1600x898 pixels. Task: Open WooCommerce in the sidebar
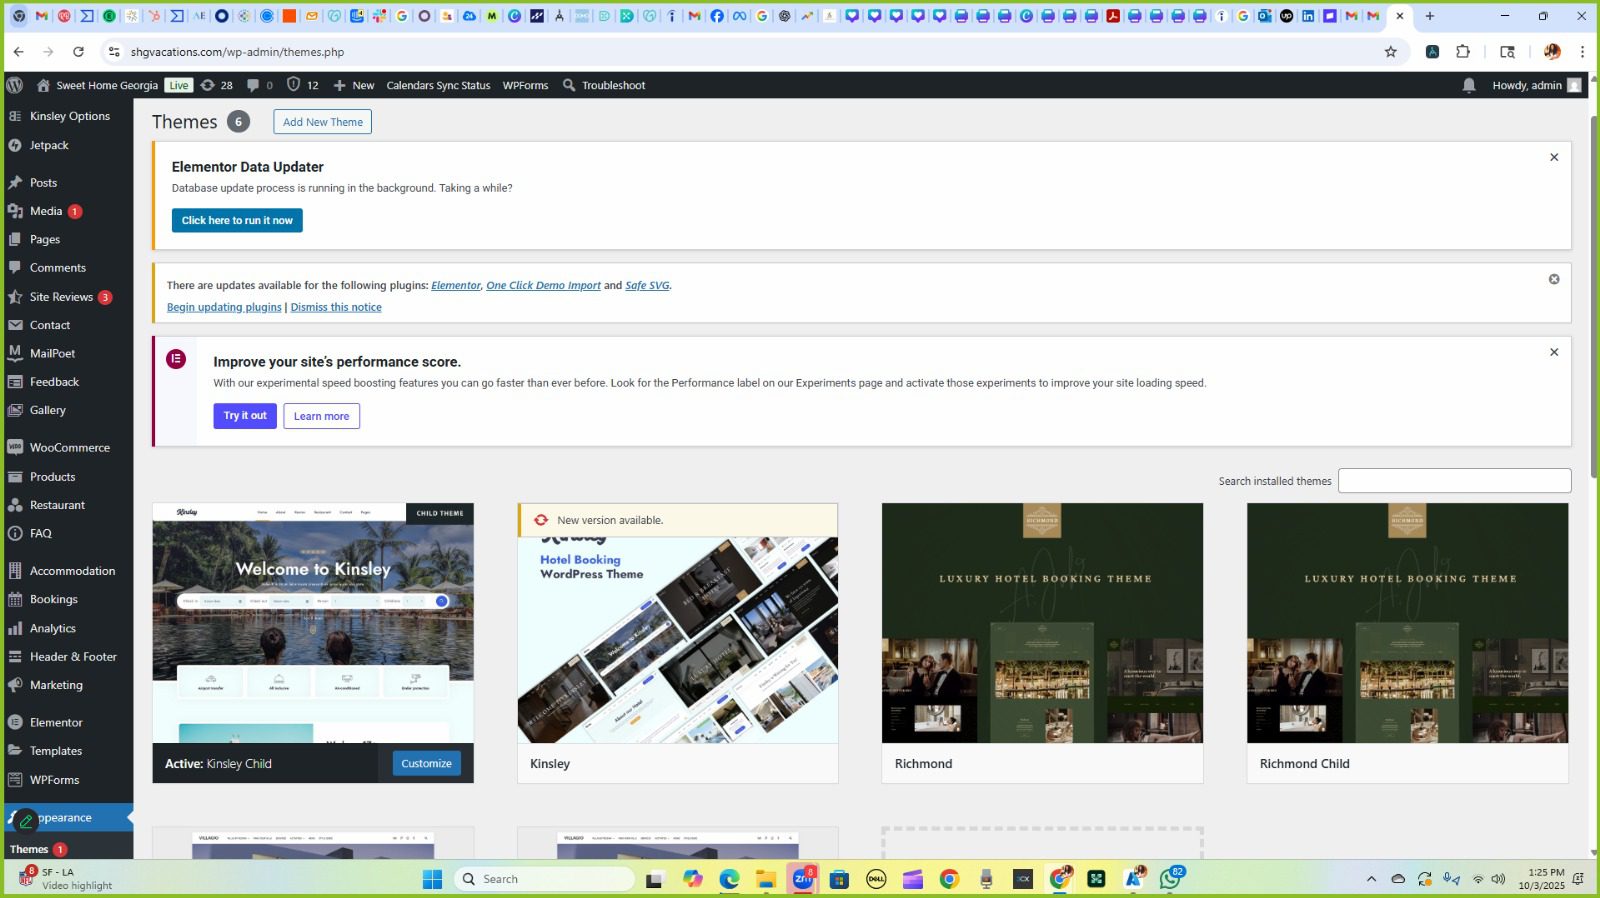click(x=69, y=448)
